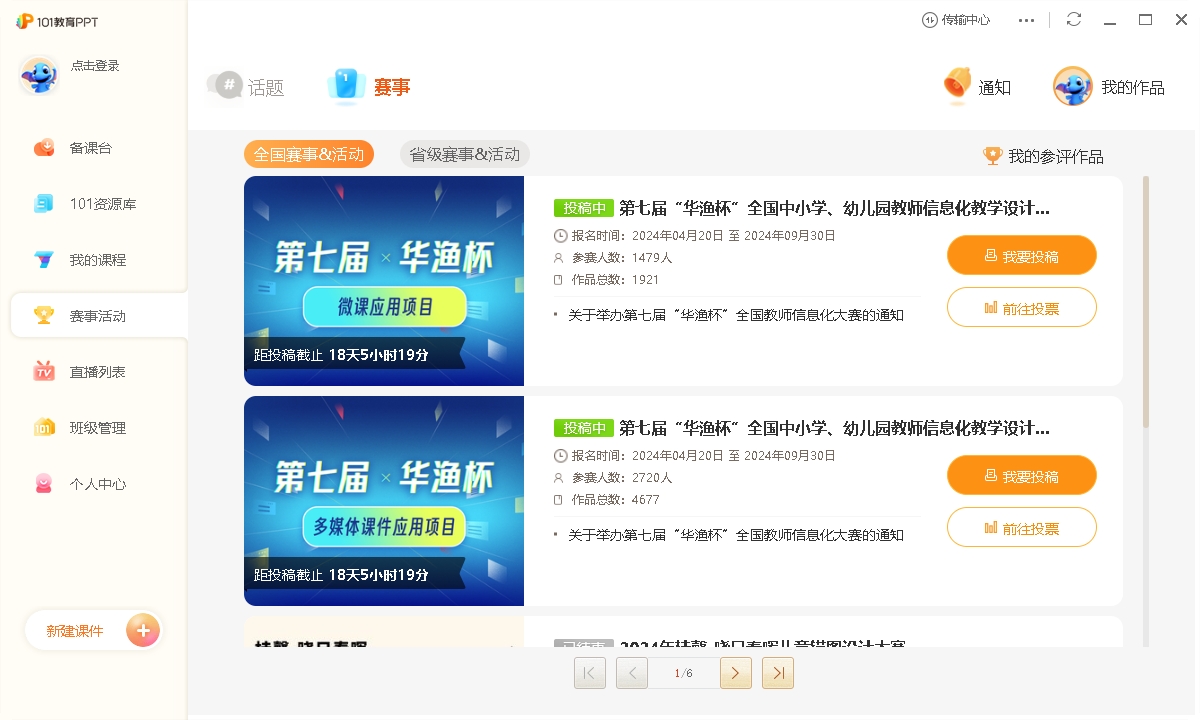The image size is (1200, 720).
Task: Open 我的参评作品 link with trophy
Action: [x=1044, y=156]
